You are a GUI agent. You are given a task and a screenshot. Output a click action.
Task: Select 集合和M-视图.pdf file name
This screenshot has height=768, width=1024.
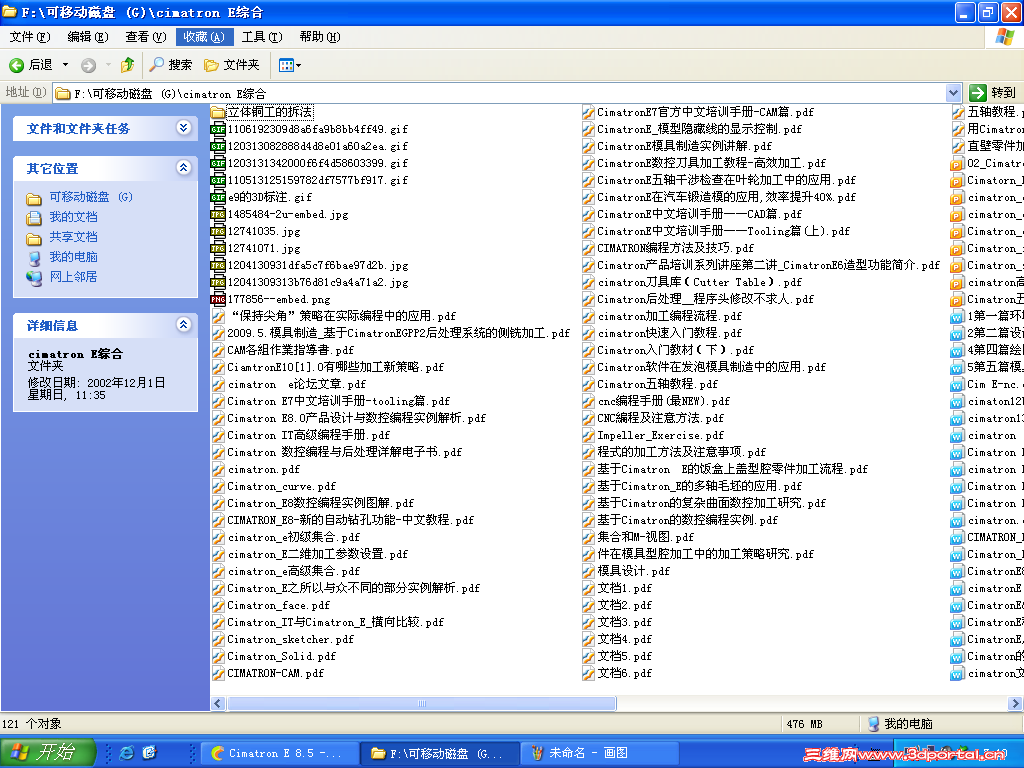coord(645,537)
